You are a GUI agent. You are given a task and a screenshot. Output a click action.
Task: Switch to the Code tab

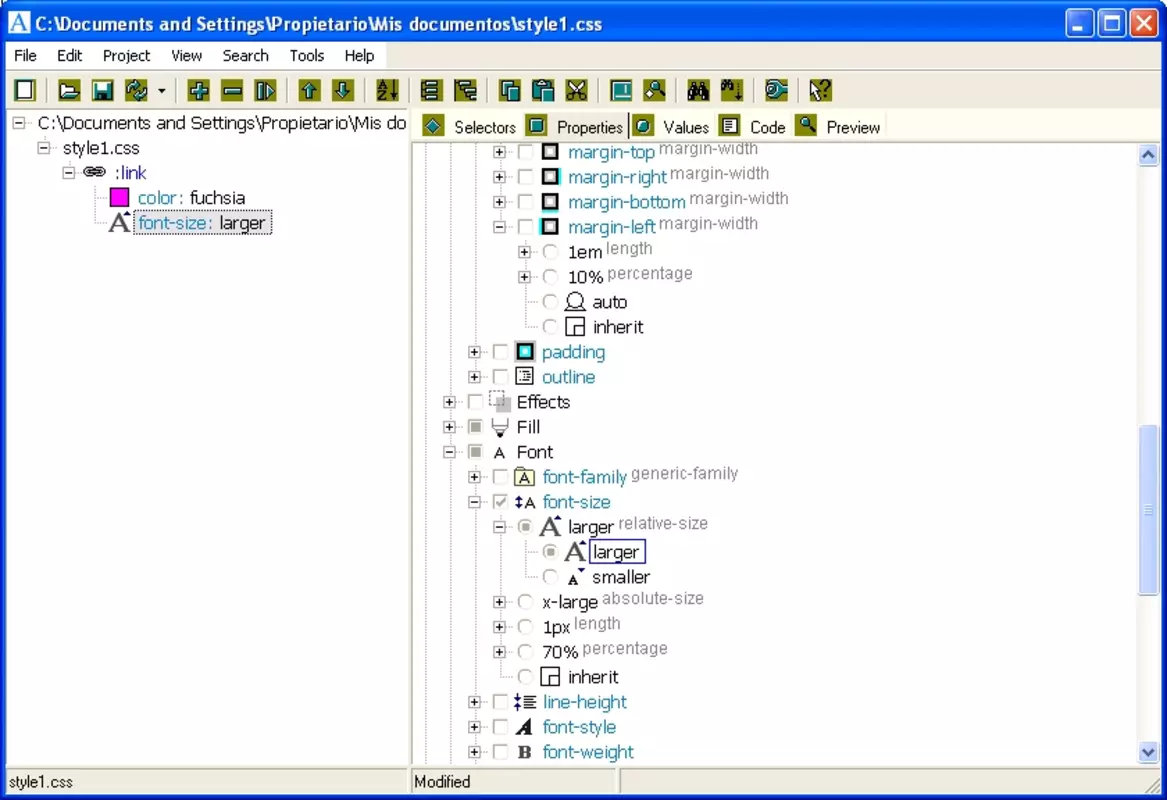(x=753, y=127)
